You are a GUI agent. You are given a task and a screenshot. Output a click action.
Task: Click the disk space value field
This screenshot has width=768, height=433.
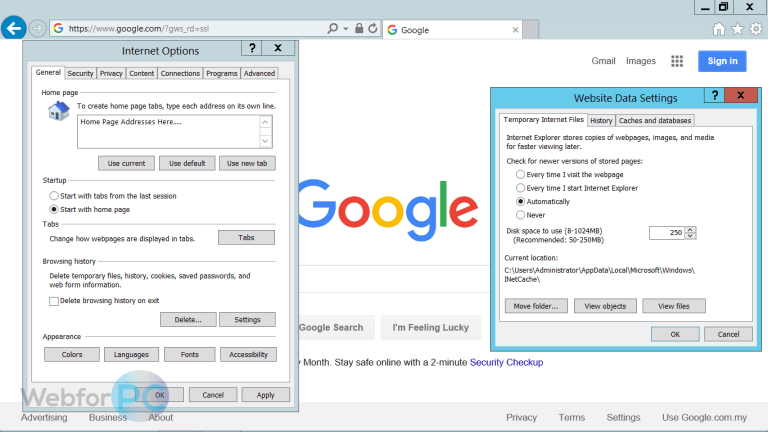click(x=667, y=233)
